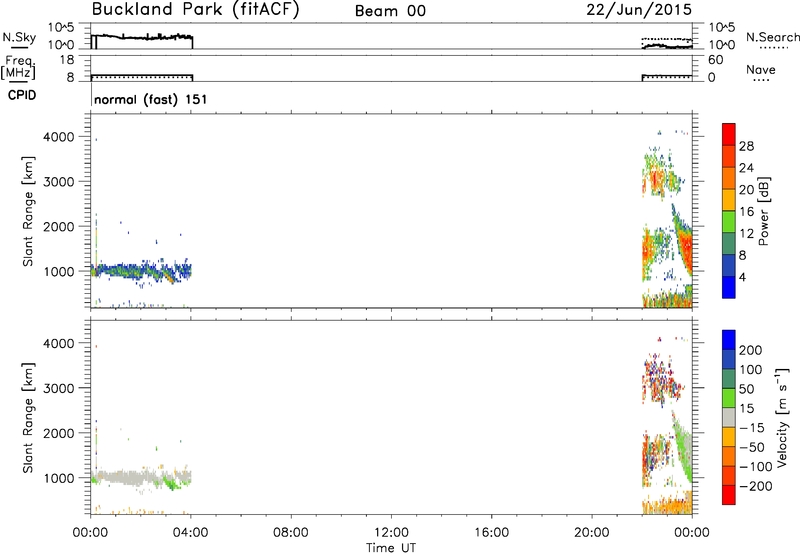Select the Beam 00 label
The image size is (800, 554).
coord(390,11)
